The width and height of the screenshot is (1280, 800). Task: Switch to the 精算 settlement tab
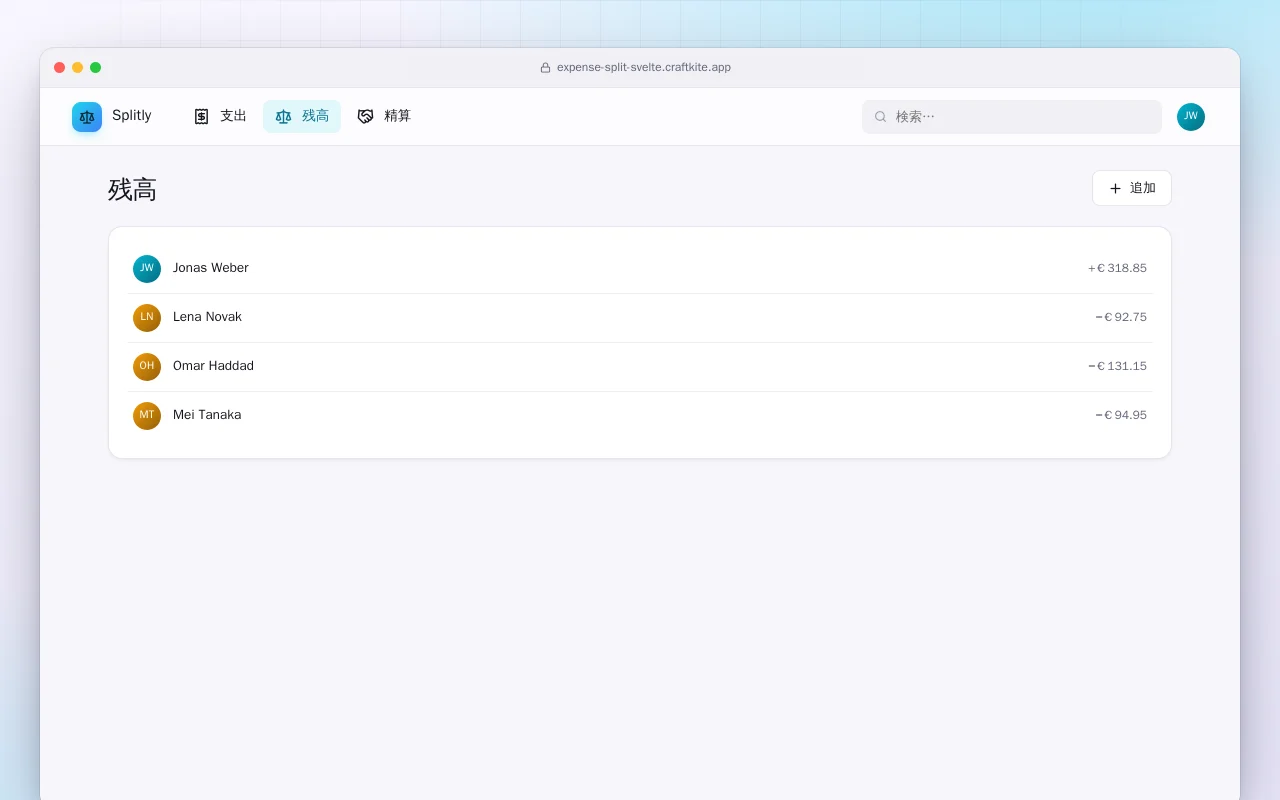click(x=384, y=116)
